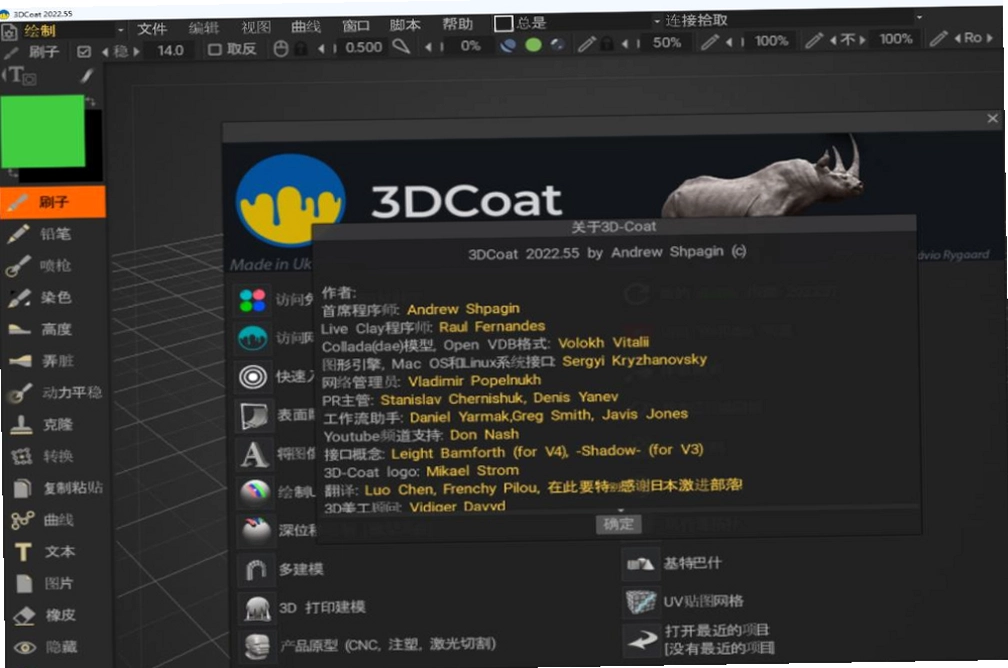
Task: Open the 帮助 menu
Action: [x=457, y=24]
